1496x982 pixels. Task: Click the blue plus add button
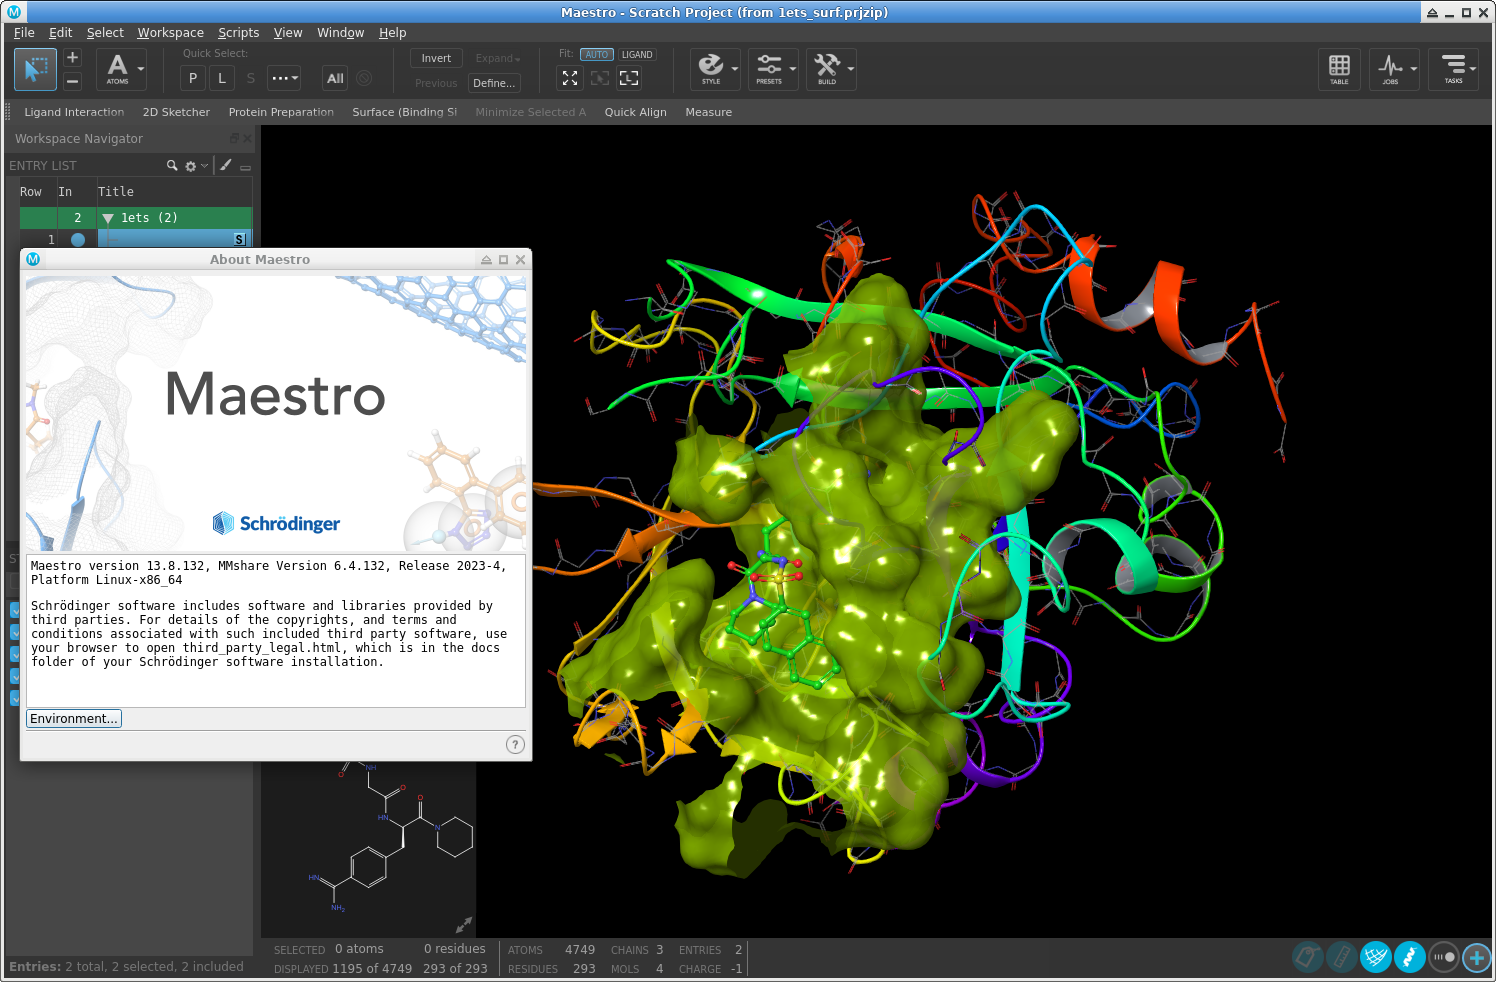click(x=1477, y=957)
